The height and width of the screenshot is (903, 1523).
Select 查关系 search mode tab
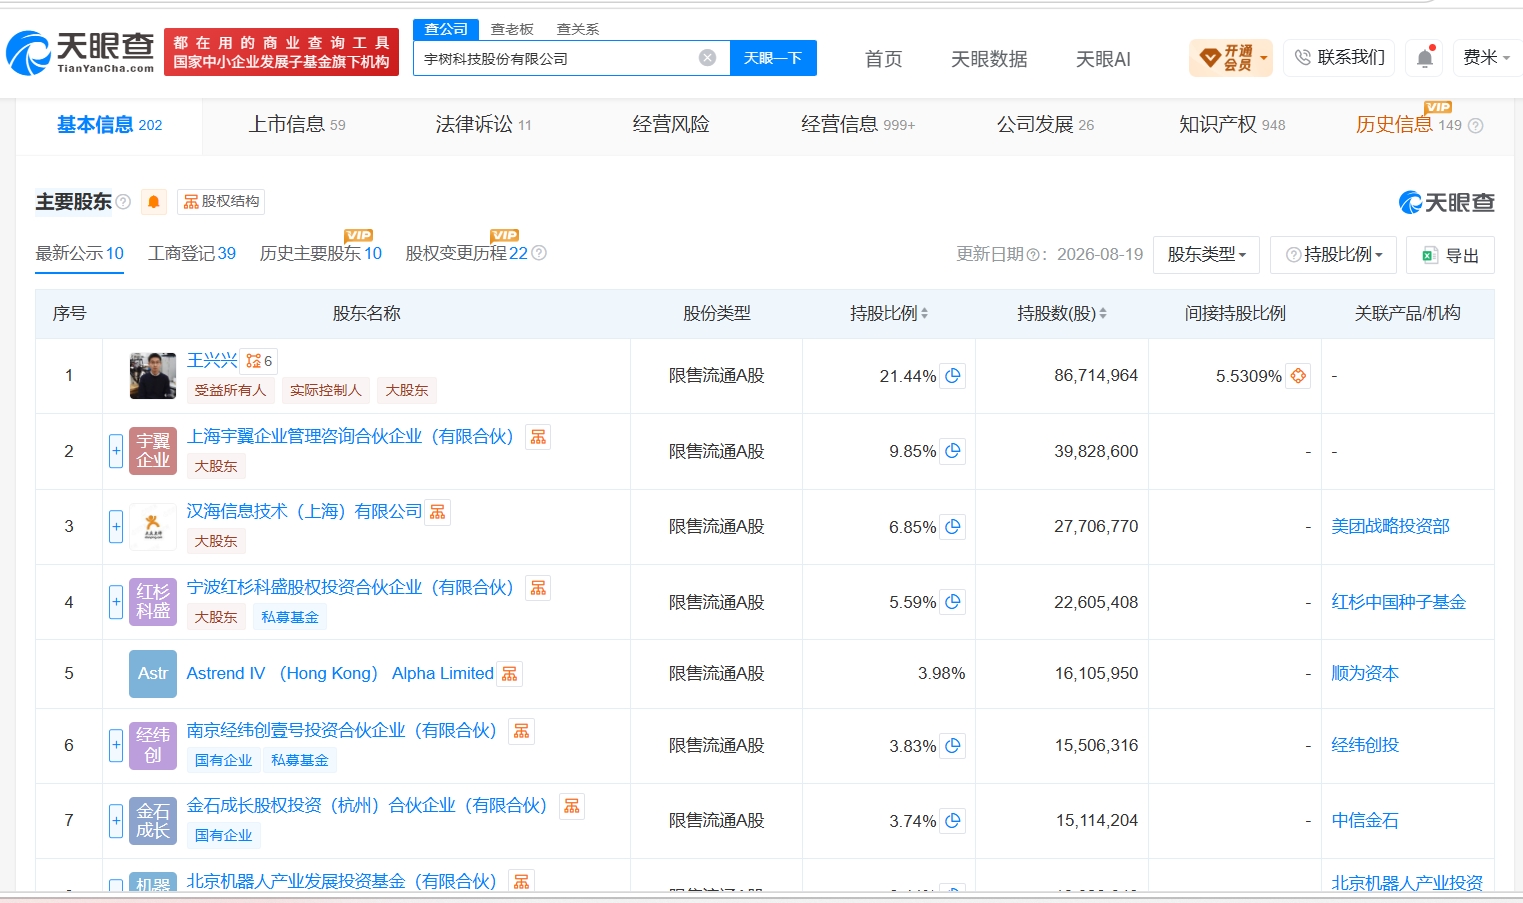578,29
